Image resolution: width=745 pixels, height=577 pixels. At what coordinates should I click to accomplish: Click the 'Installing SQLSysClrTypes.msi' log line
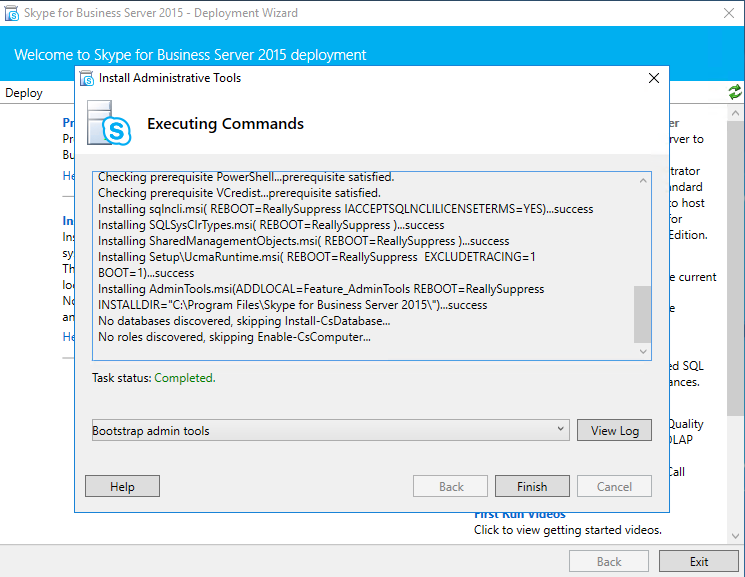(x=271, y=225)
